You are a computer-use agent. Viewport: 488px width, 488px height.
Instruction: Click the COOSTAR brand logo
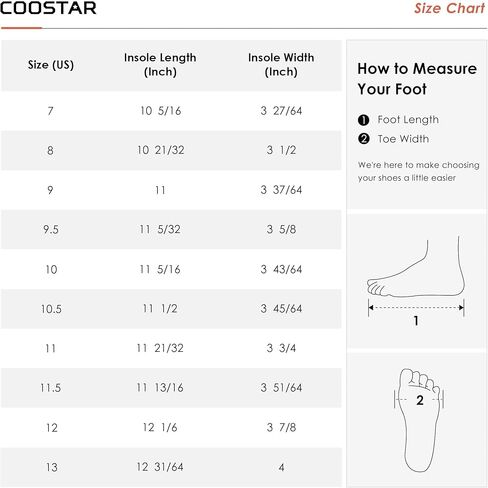tap(48, 8)
